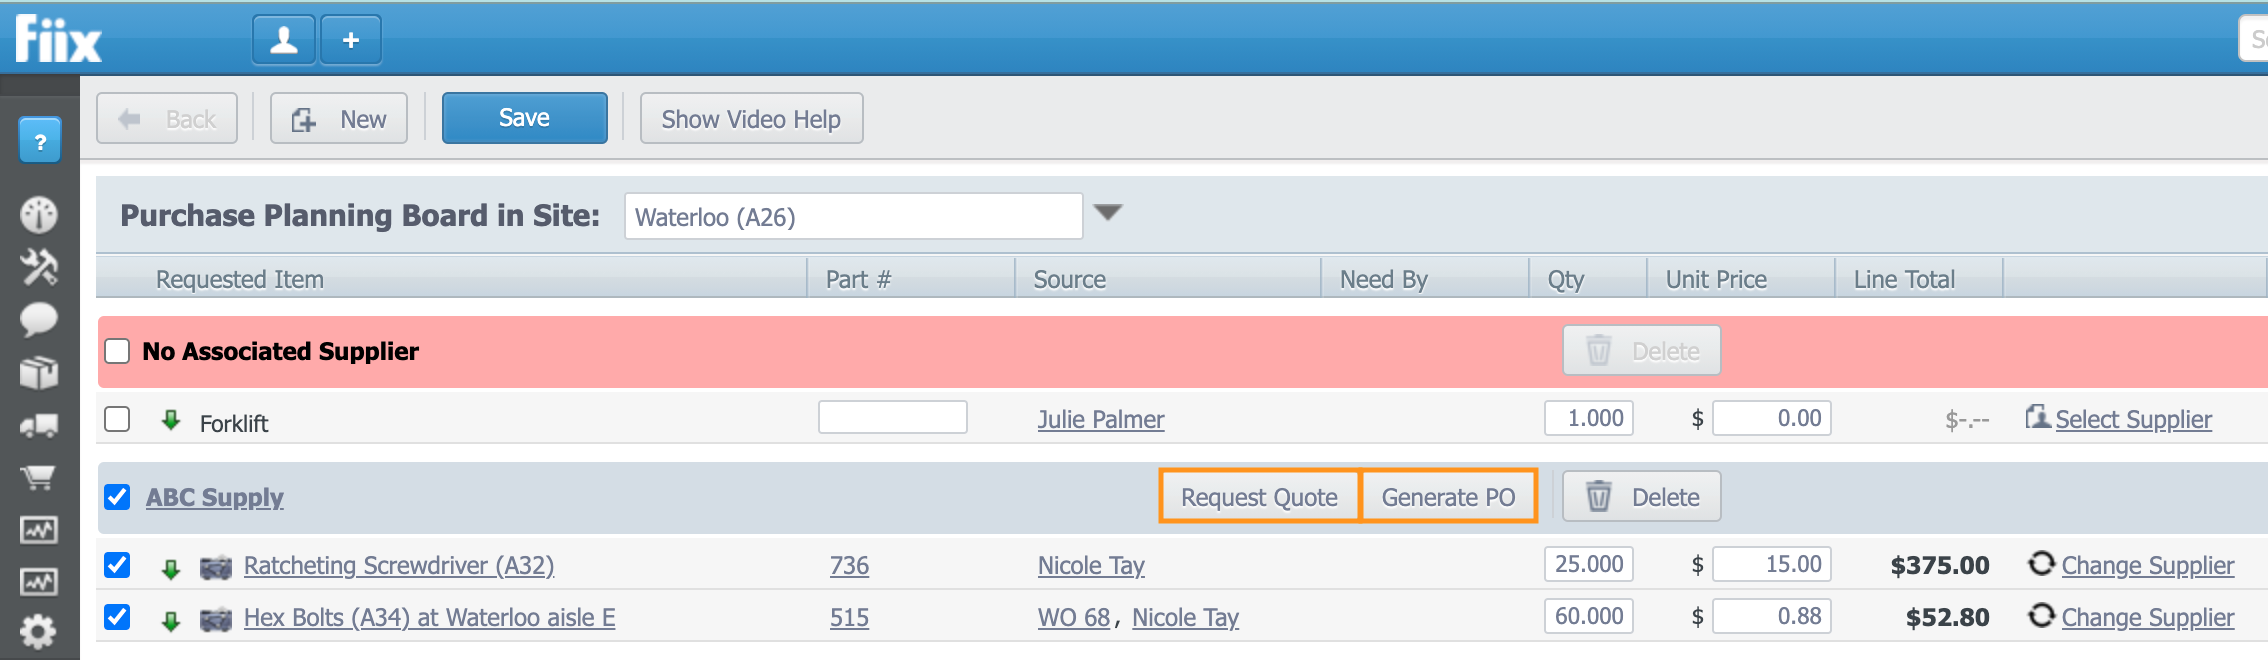
Task: Open part number 736 link
Action: point(849,565)
